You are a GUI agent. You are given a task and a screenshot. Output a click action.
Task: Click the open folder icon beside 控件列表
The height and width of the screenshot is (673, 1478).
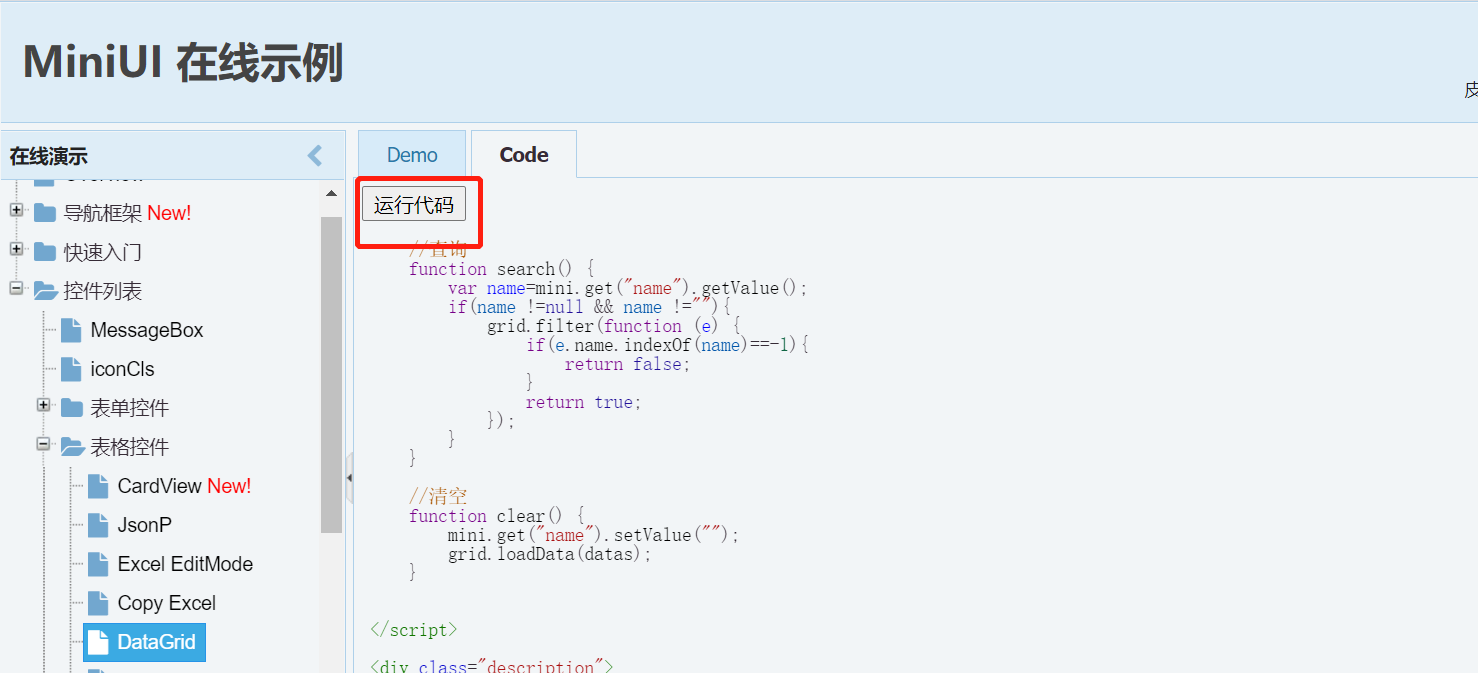pos(45,290)
